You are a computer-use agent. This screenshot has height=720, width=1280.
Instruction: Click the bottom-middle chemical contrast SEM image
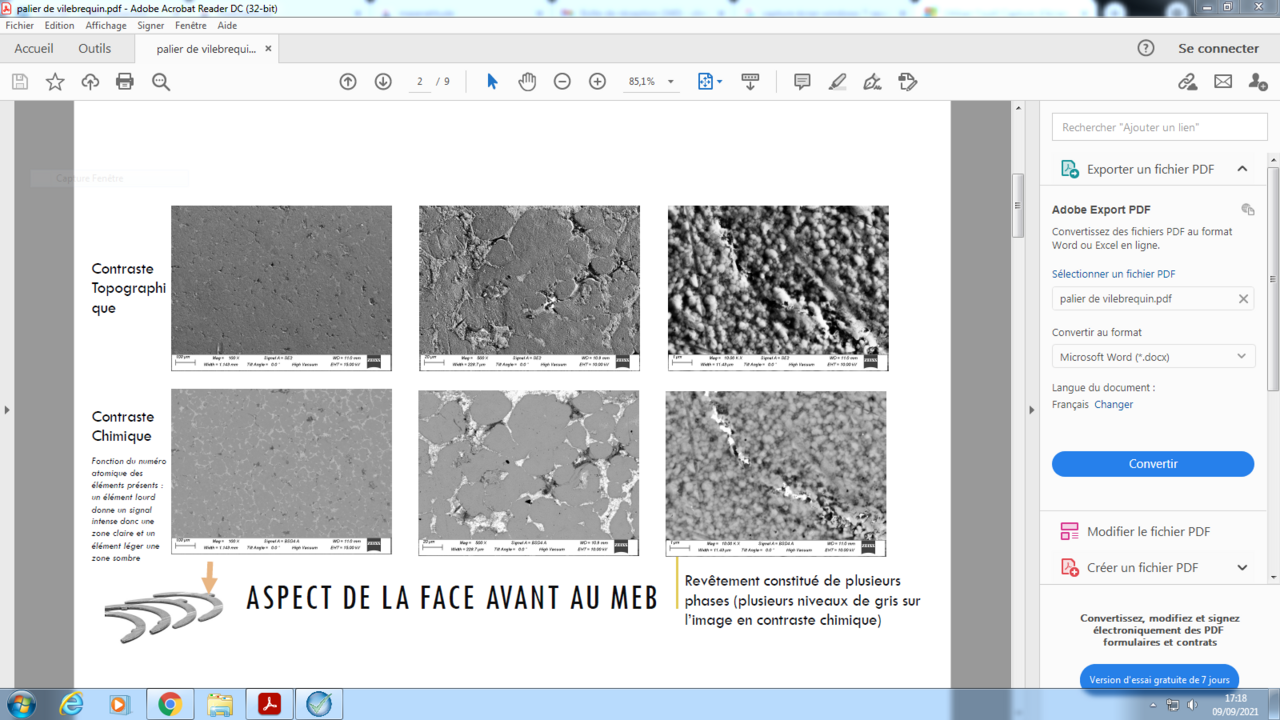[x=529, y=473]
